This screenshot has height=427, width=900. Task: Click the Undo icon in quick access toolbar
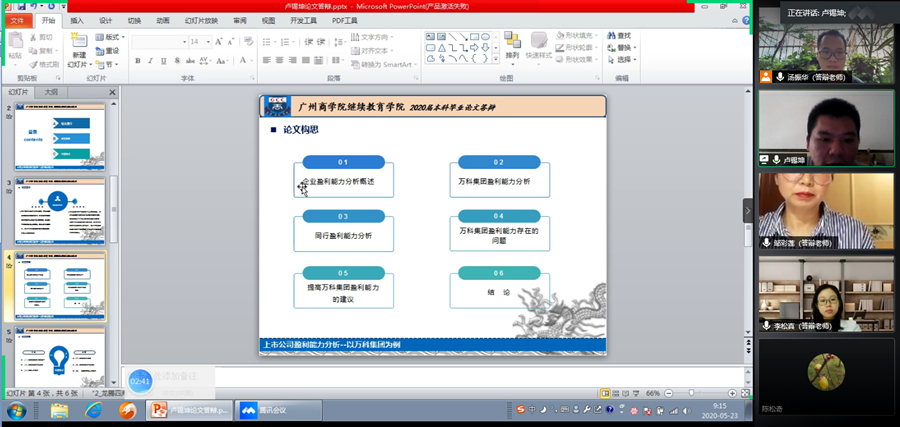(x=33, y=6)
